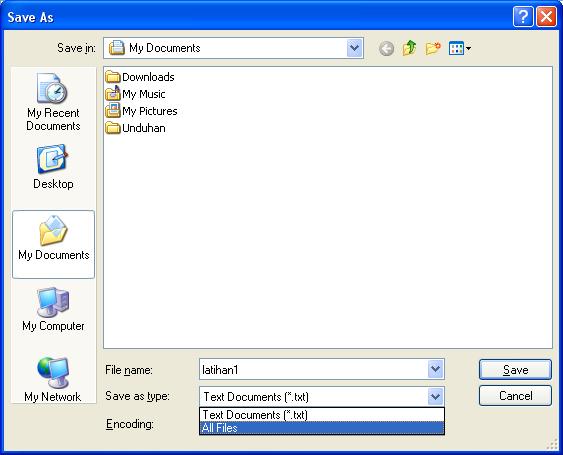563x455 pixels.
Task: Expand the File name history dropdown arrow
Action: (x=436, y=369)
